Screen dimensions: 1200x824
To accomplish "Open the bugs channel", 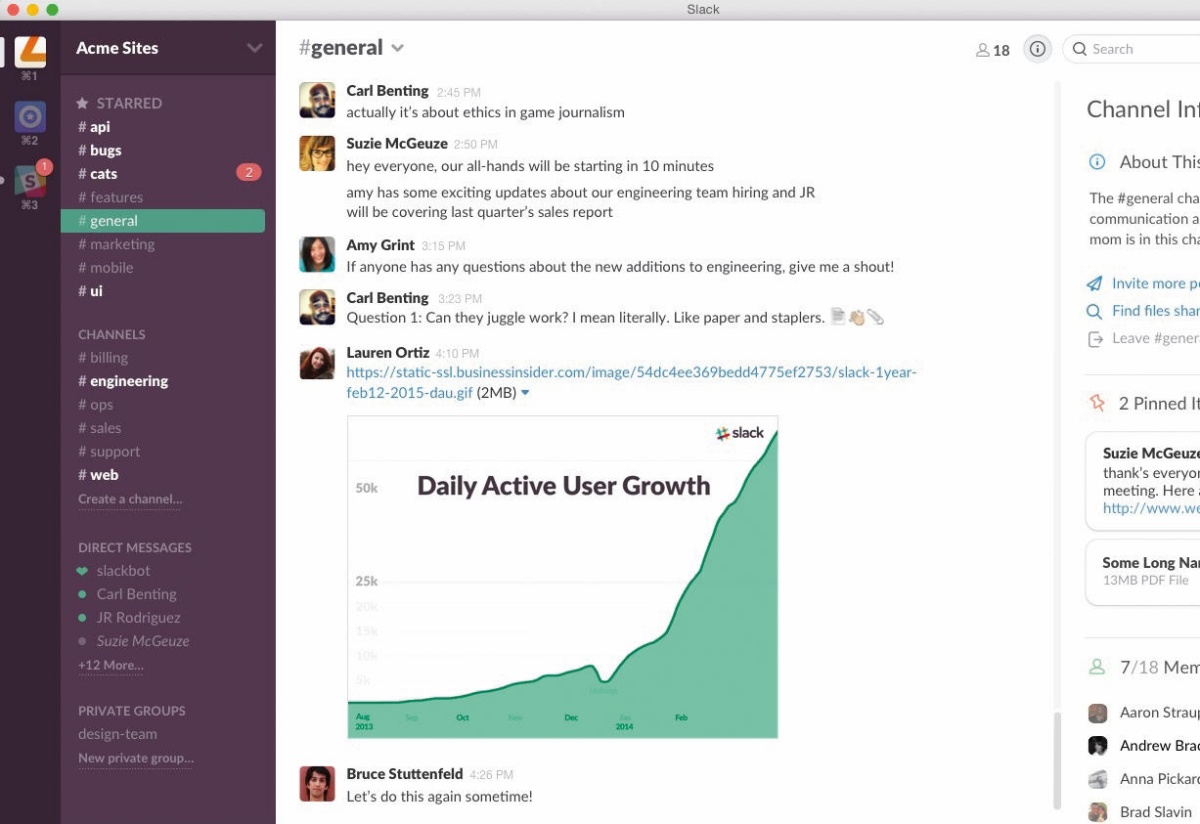I will pyautogui.click(x=100, y=150).
